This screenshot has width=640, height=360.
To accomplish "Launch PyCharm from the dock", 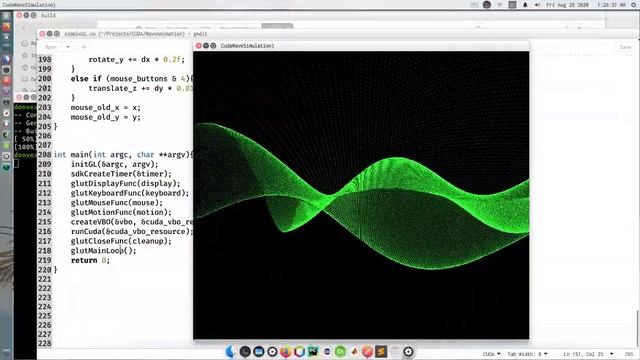I will [x=313, y=351].
